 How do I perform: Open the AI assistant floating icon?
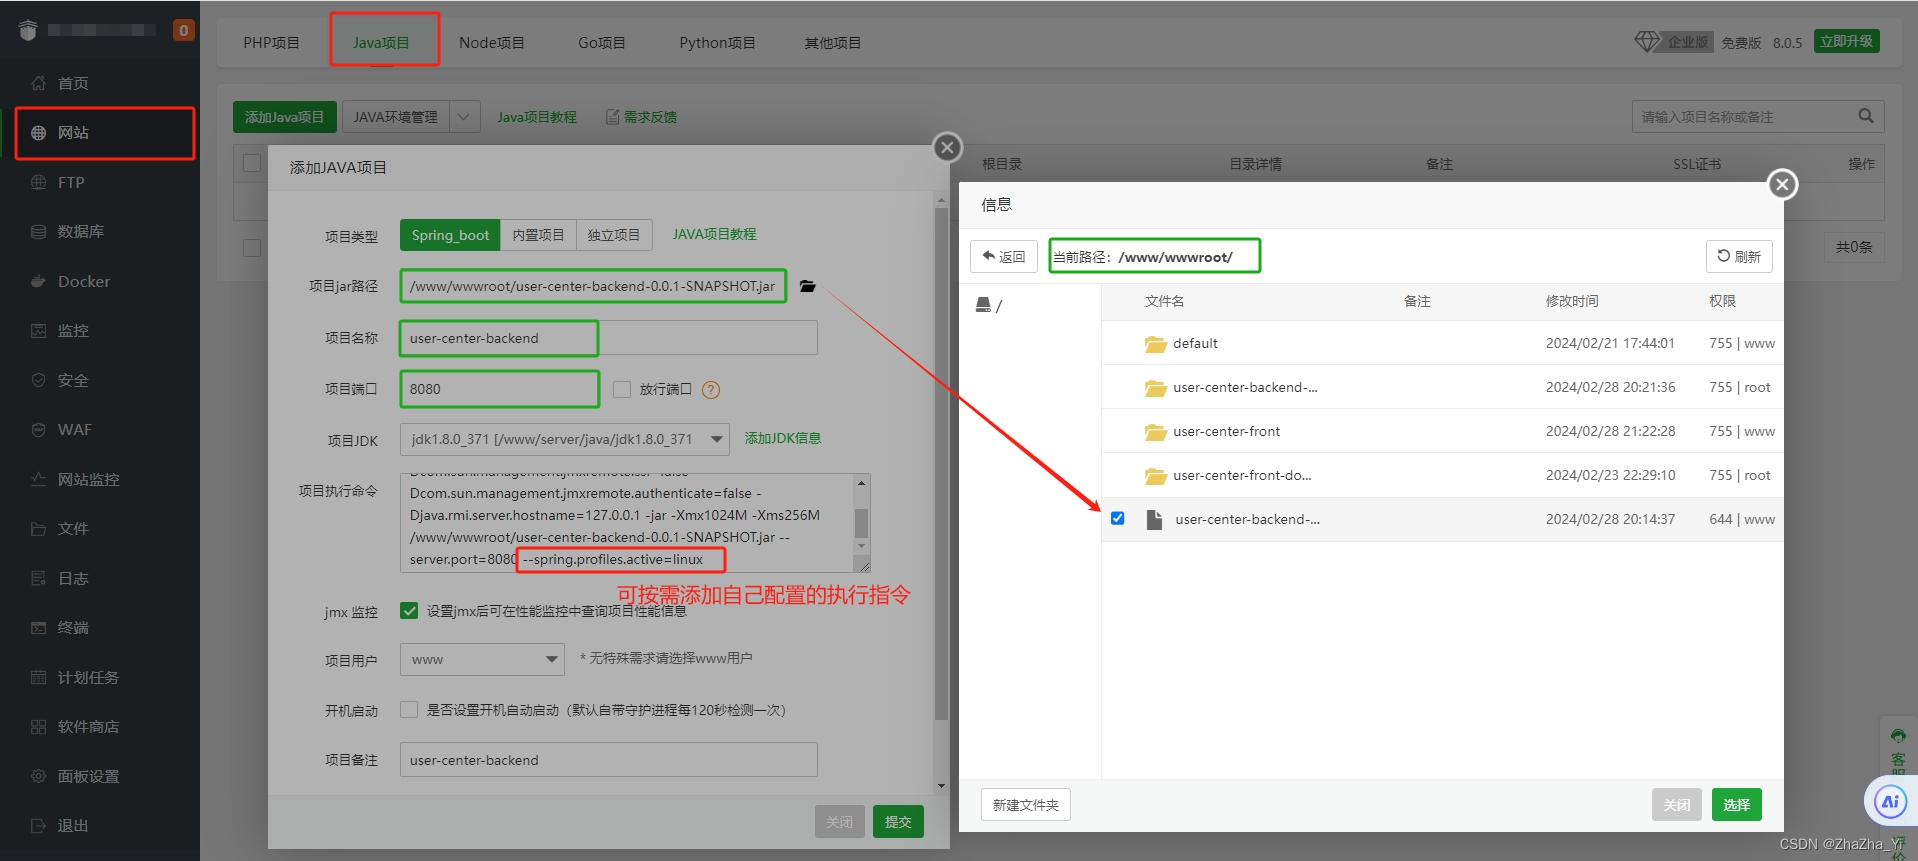point(1890,802)
